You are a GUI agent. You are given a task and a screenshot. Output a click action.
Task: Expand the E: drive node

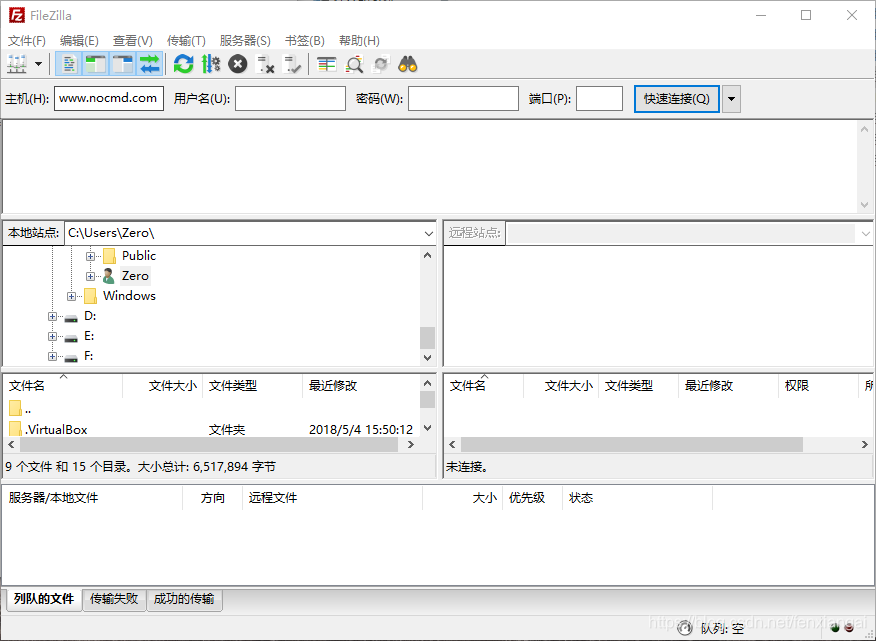point(52,337)
